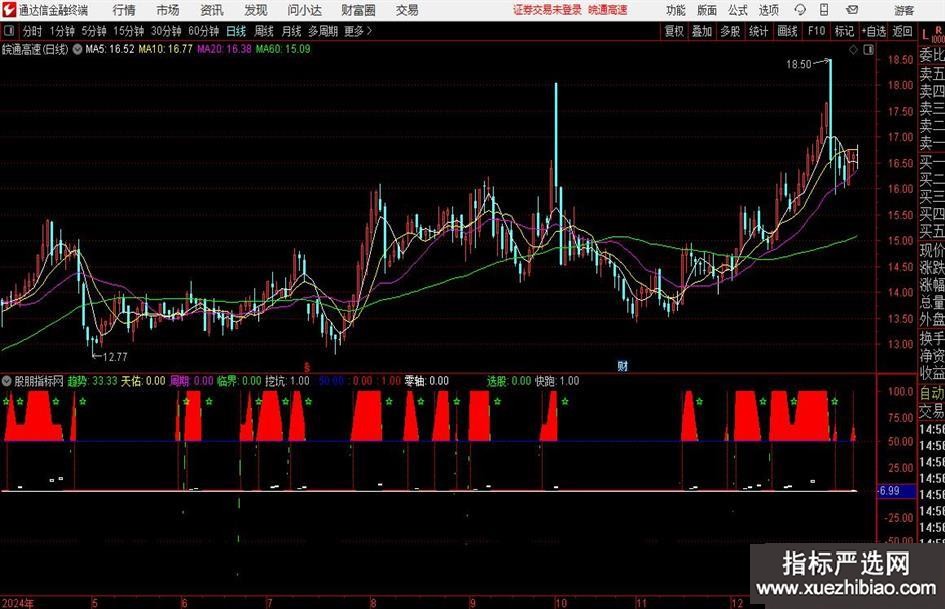Open the 功能 menu

click(676, 10)
